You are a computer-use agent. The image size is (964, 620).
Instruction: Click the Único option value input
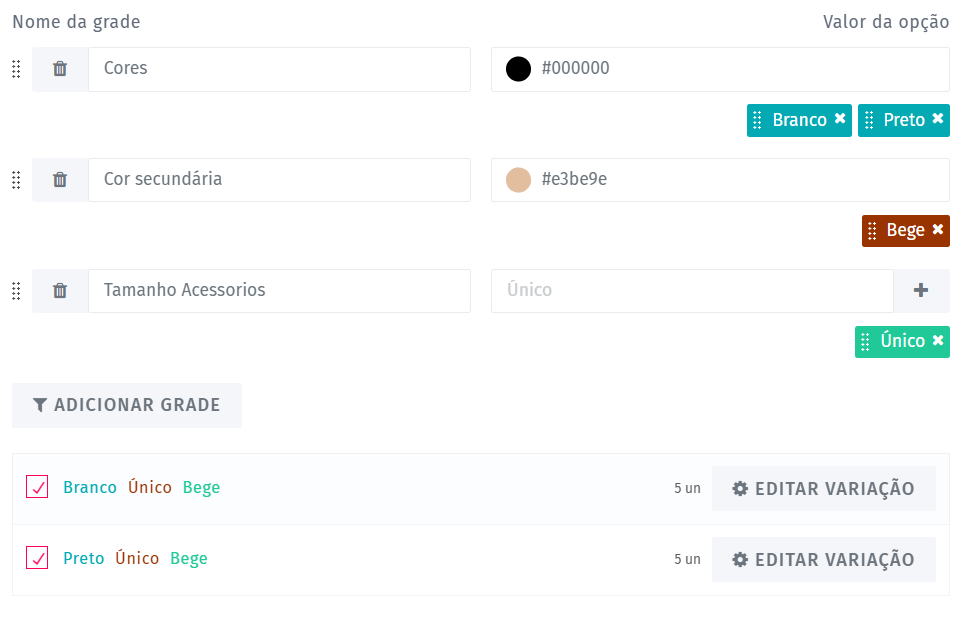click(691, 291)
